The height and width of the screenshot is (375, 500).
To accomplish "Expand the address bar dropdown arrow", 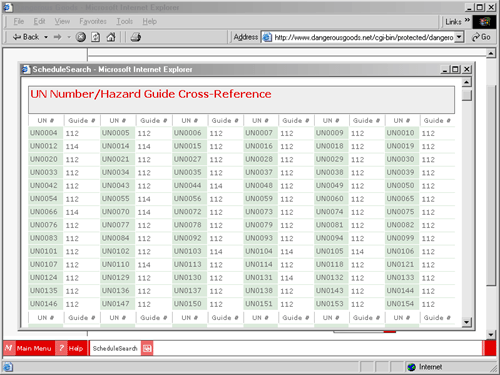I will point(459,37).
